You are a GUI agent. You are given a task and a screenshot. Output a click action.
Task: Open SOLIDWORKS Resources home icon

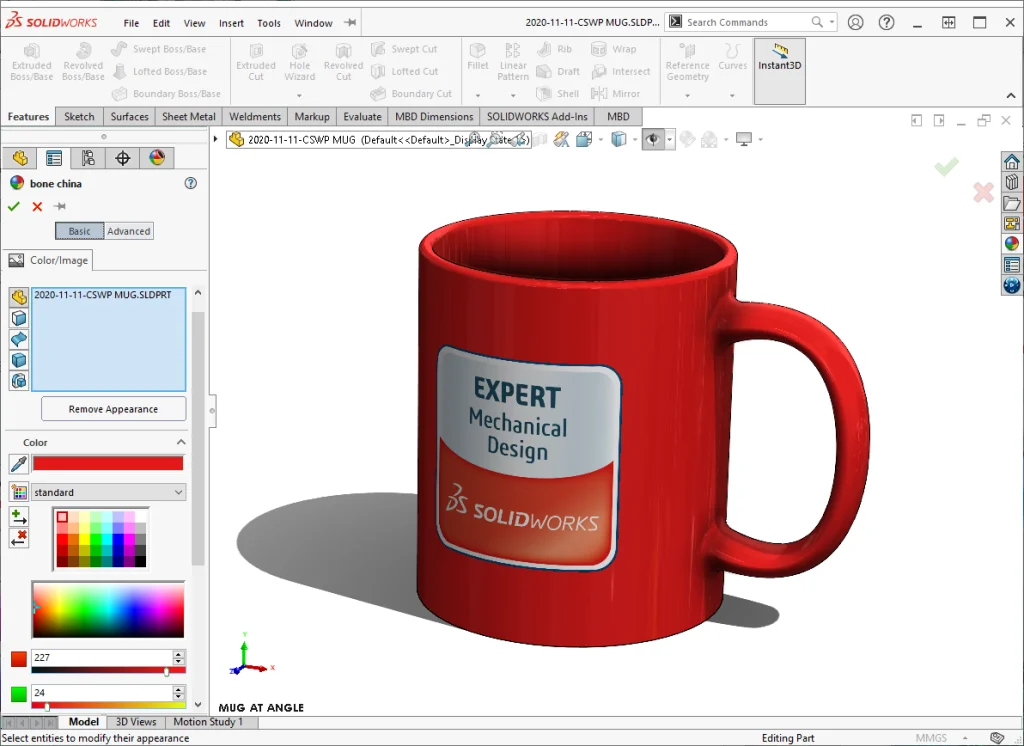click(x=1011, y=162)
